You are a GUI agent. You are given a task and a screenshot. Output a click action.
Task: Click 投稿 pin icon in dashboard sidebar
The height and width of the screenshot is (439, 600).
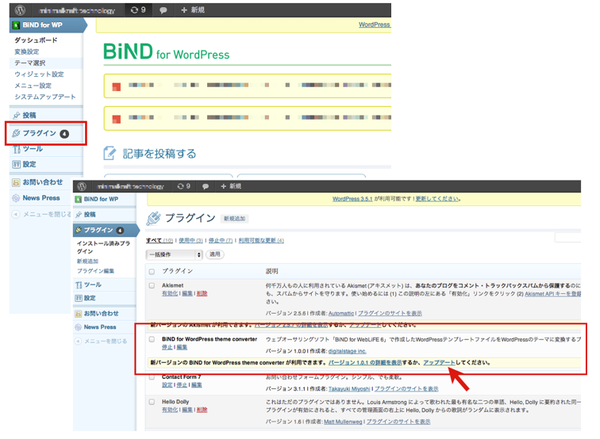pos(16,115)
